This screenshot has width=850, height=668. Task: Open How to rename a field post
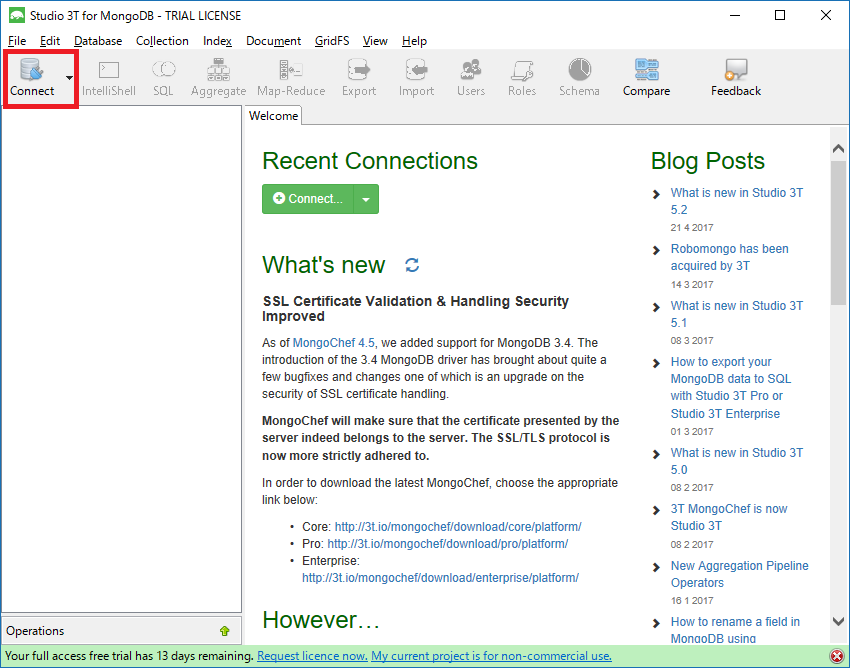(x=735, y=630)
